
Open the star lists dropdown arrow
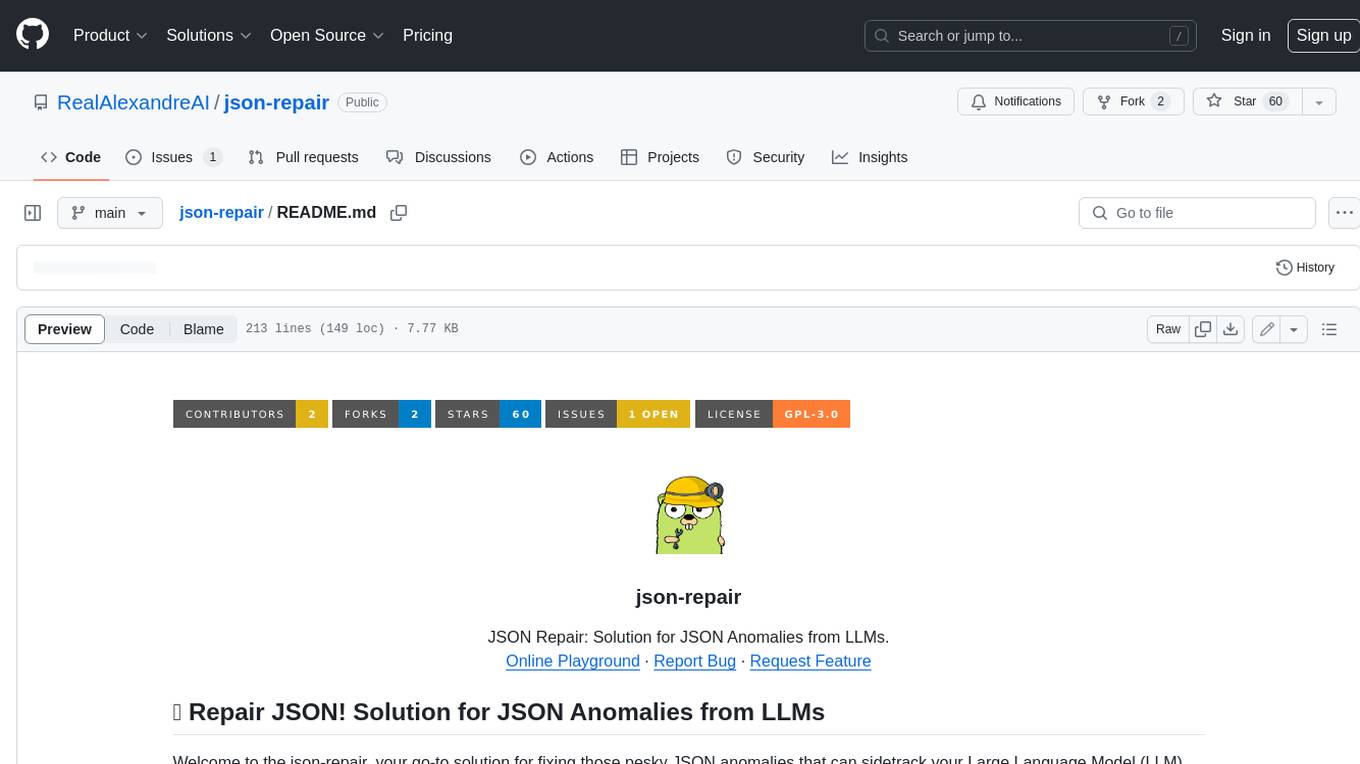pyautogui.click(x=1319, y=101)
